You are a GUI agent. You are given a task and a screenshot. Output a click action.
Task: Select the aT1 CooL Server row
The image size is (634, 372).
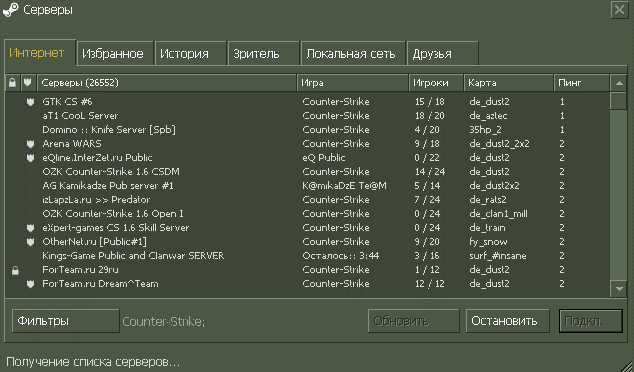click(x=307, y=116)
